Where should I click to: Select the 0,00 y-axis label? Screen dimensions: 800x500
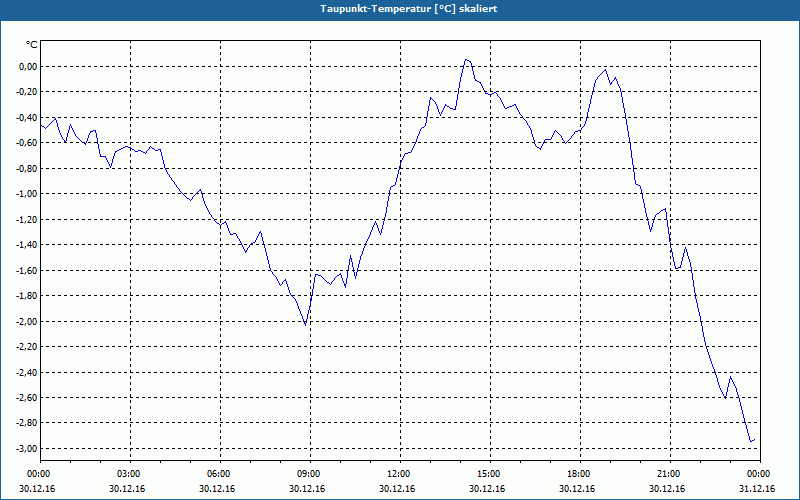[28, 66]
